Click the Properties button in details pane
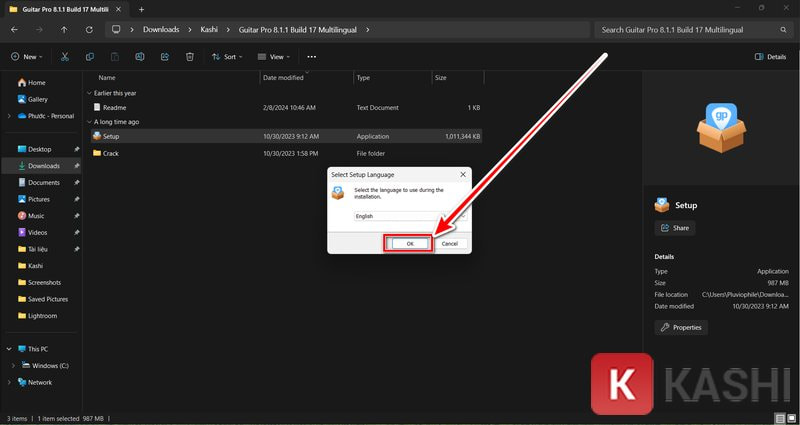The height and width of the screenshot is (425, 800). click(x=681, y=327)
